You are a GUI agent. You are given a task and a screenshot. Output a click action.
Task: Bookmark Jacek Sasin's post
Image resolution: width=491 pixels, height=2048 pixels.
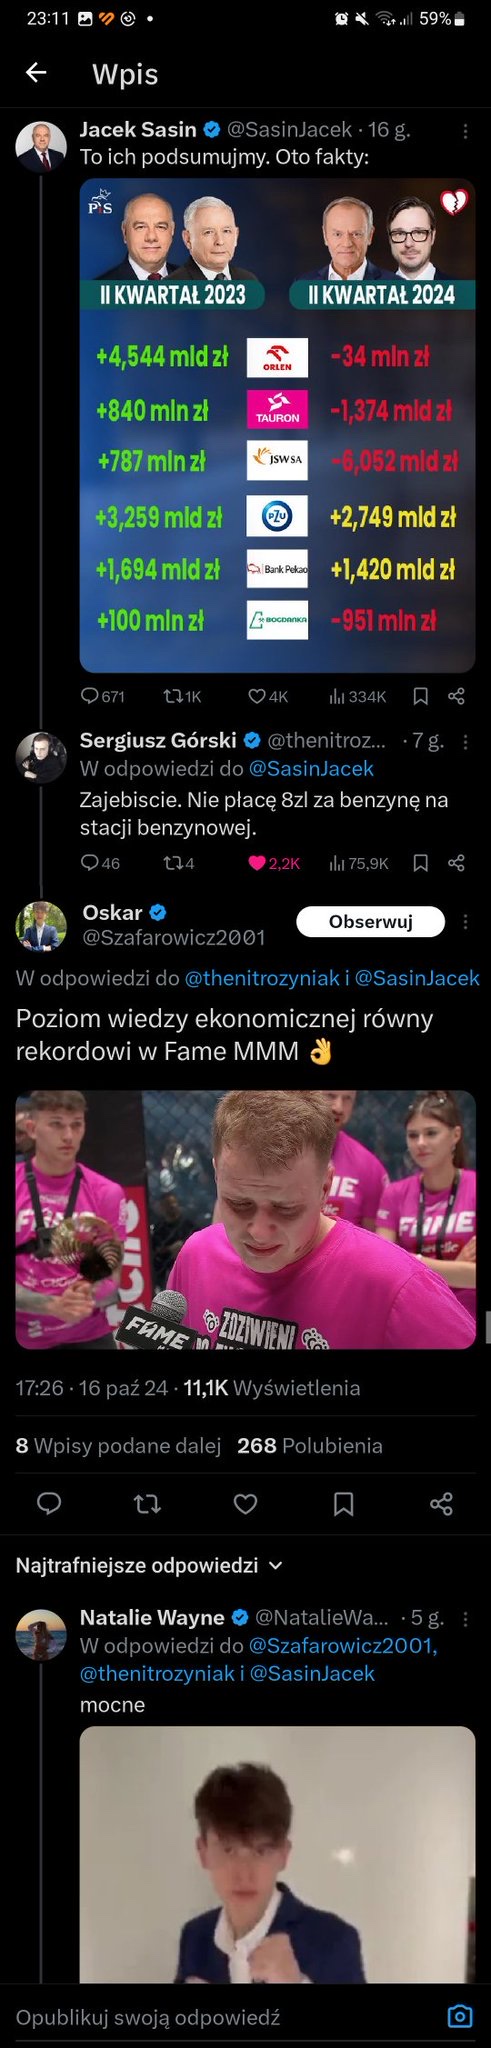click(421, 696)
